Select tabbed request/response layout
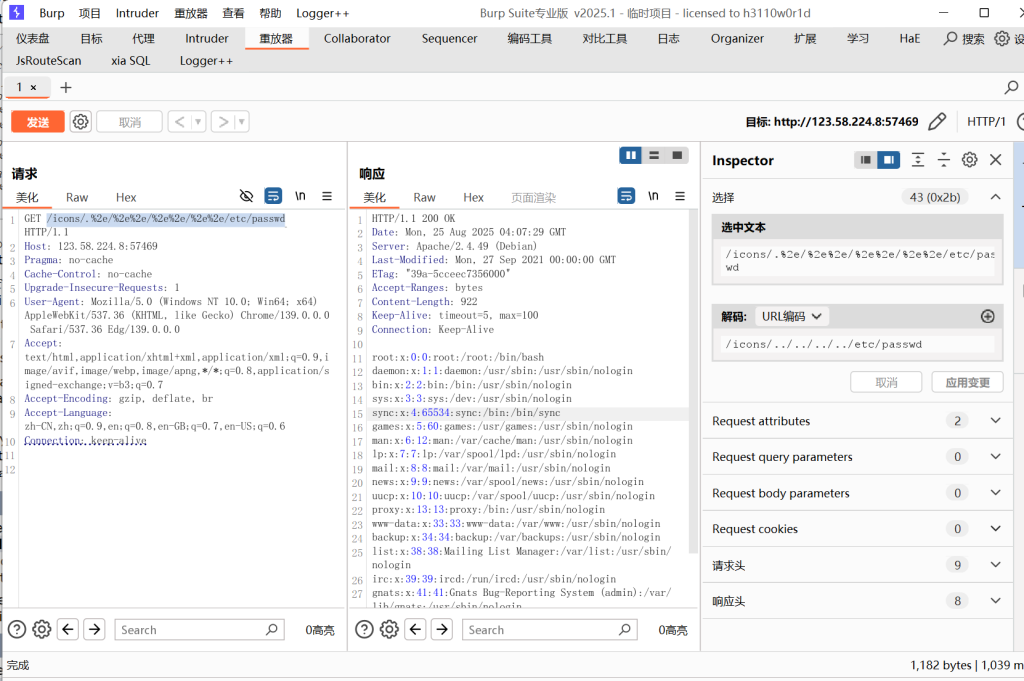 click(677, 155)
